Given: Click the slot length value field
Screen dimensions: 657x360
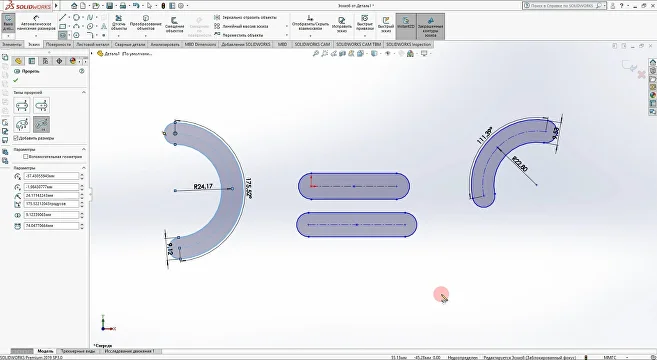Looking at the screenshot, I should pos(51,226).
